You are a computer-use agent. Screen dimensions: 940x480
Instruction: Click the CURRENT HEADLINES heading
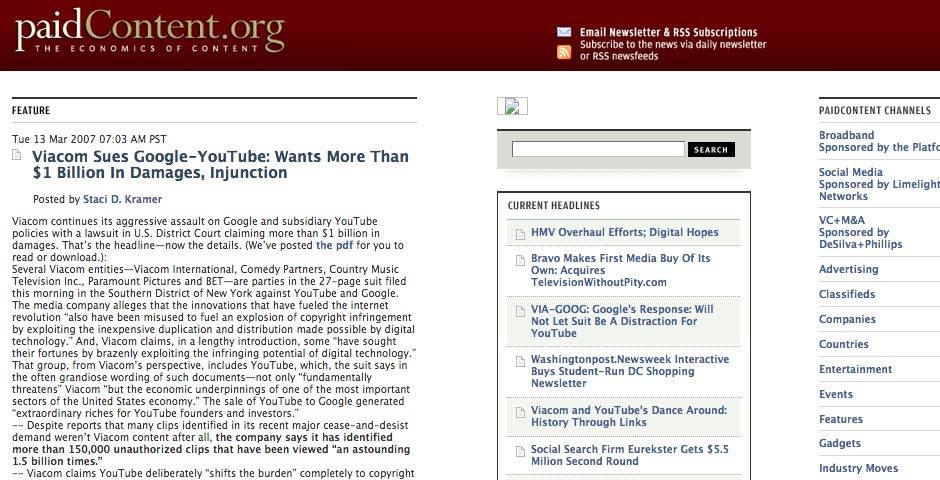tap(554, 206)
